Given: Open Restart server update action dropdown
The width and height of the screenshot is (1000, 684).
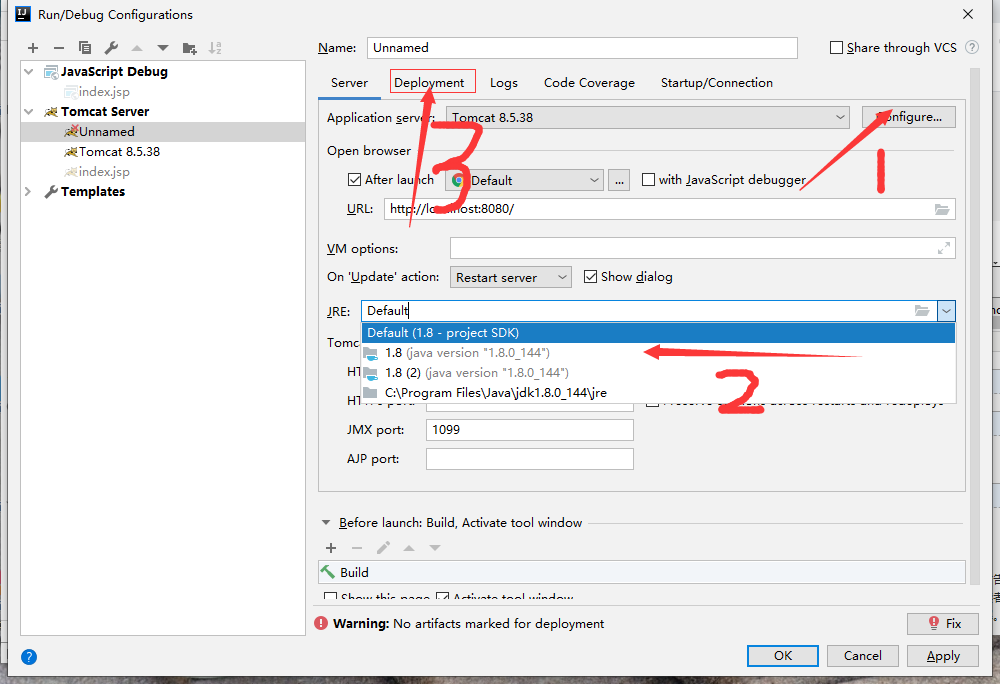Looking at the screenshot, I should (x=510, y=277).
